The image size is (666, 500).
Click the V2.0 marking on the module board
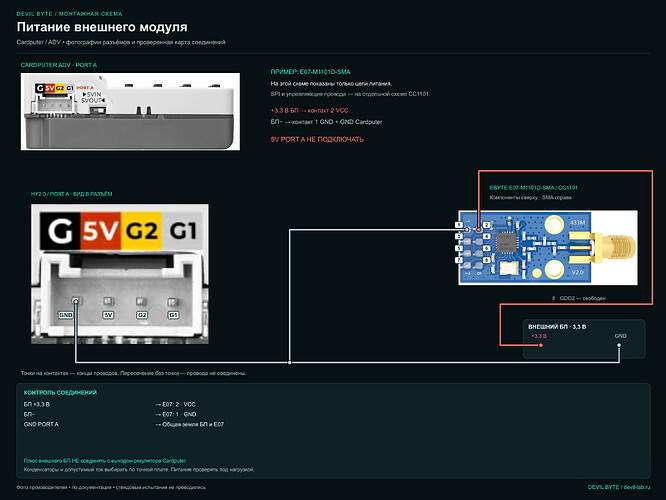pos(577,272)
